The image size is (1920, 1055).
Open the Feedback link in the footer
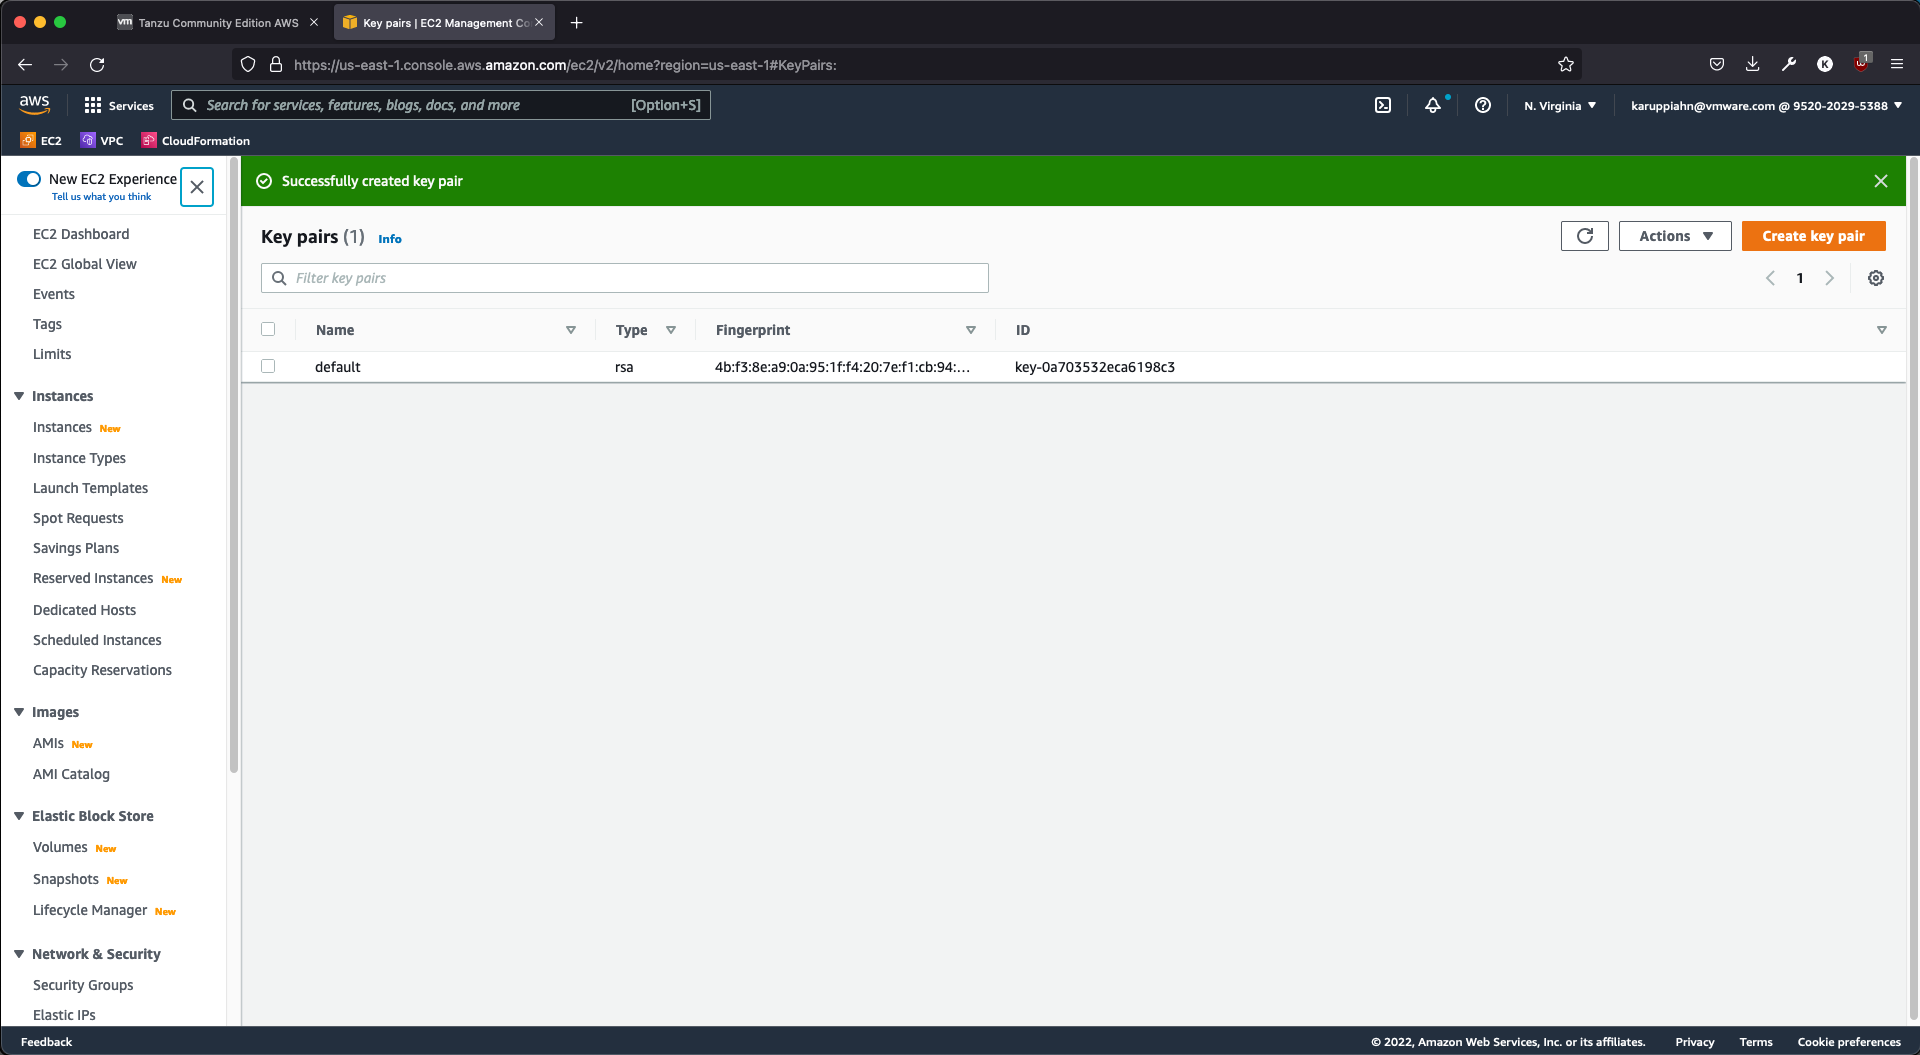point(47,1042)
